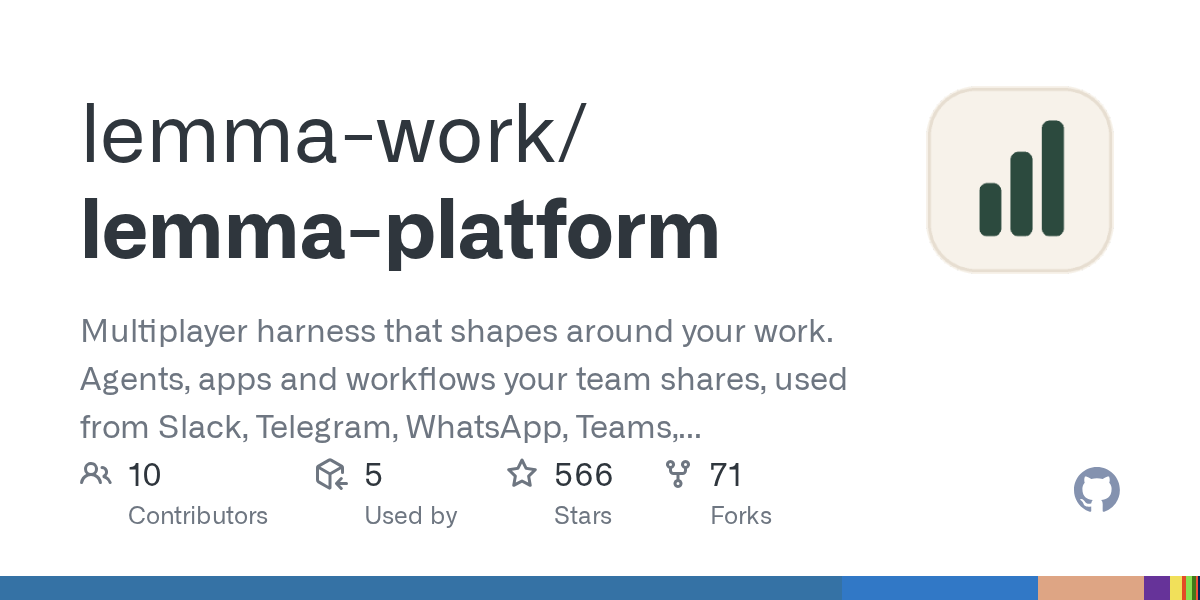Click the GitHub octocat logo
This screenshot has width=1200, height=600.
point(1097,490)
